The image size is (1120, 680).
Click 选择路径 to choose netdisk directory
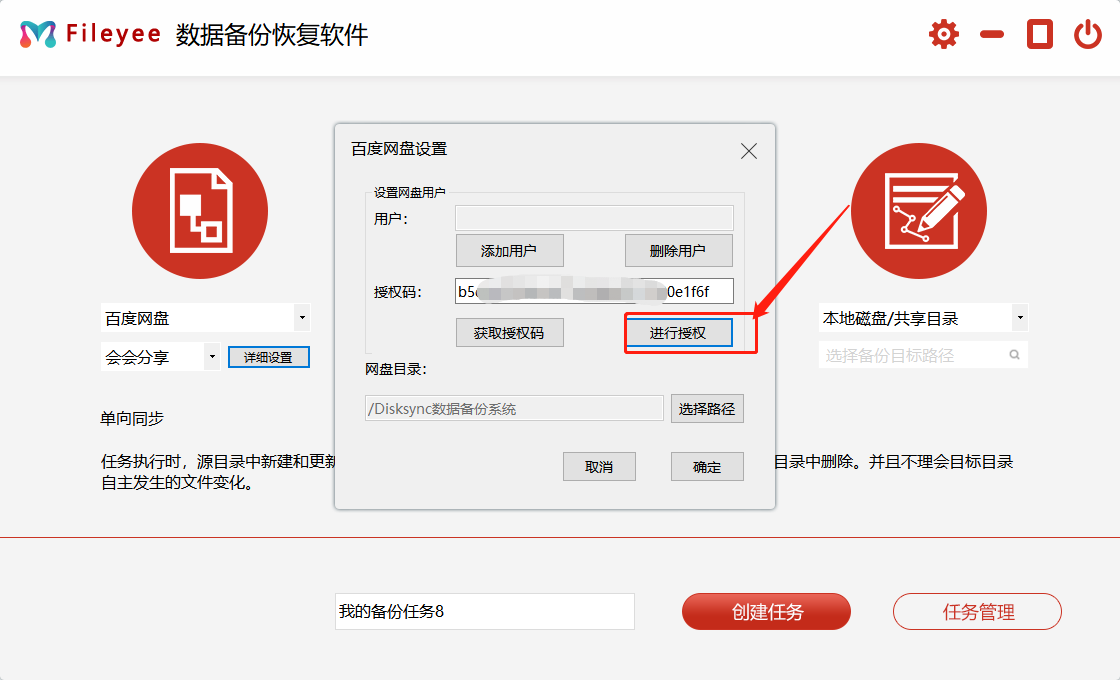pyautogui.click(x=707, y=408)
